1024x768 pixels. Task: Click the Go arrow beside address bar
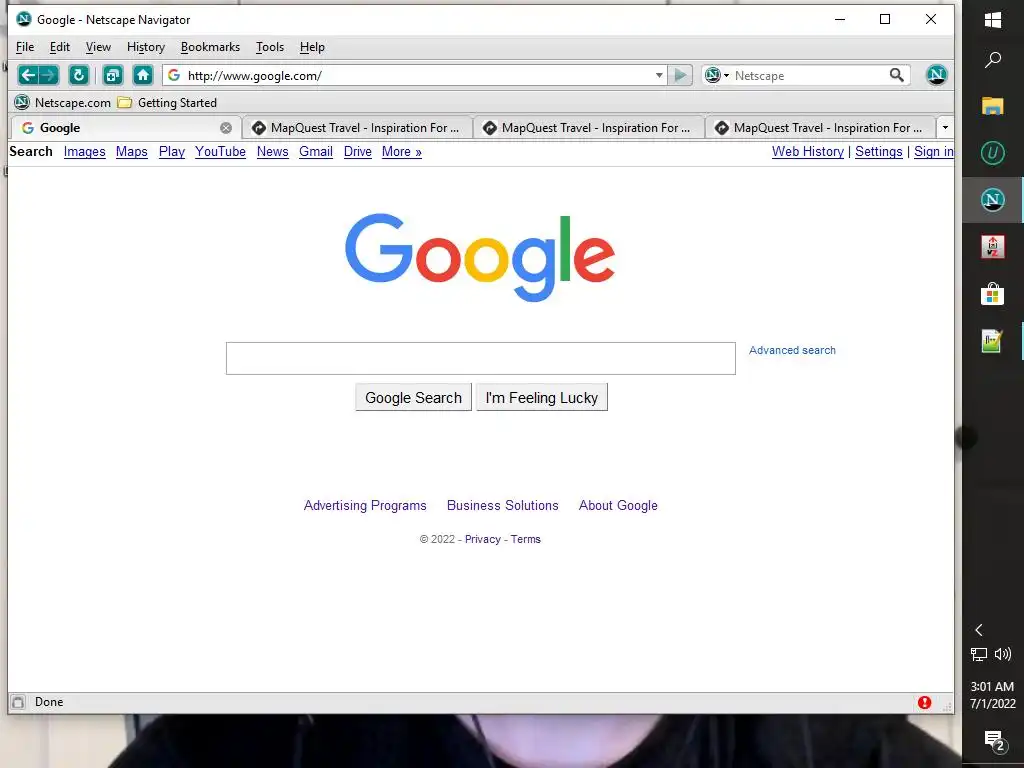[680, 75]
